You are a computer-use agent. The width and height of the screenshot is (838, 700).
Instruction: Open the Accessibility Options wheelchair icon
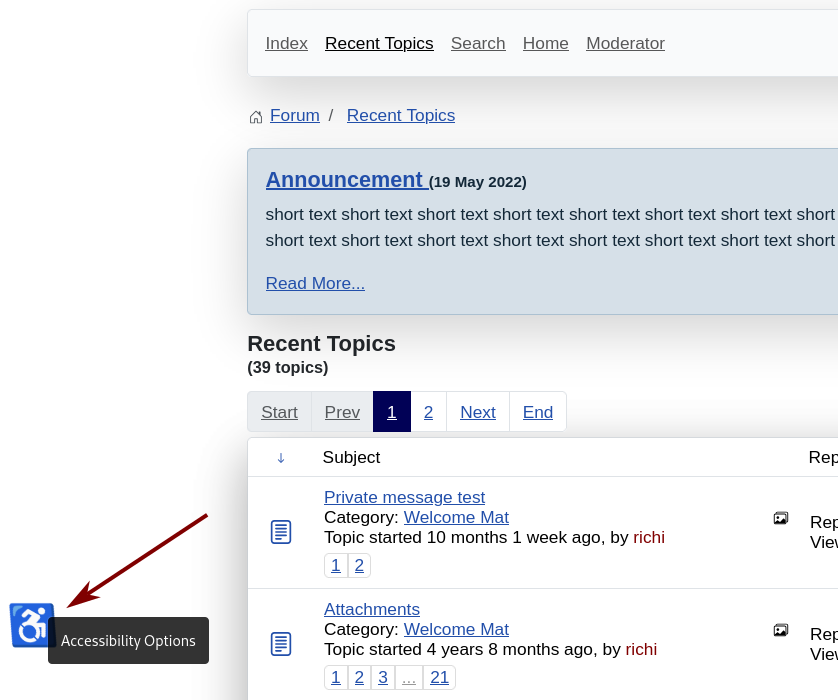click(x=32, y=625)
